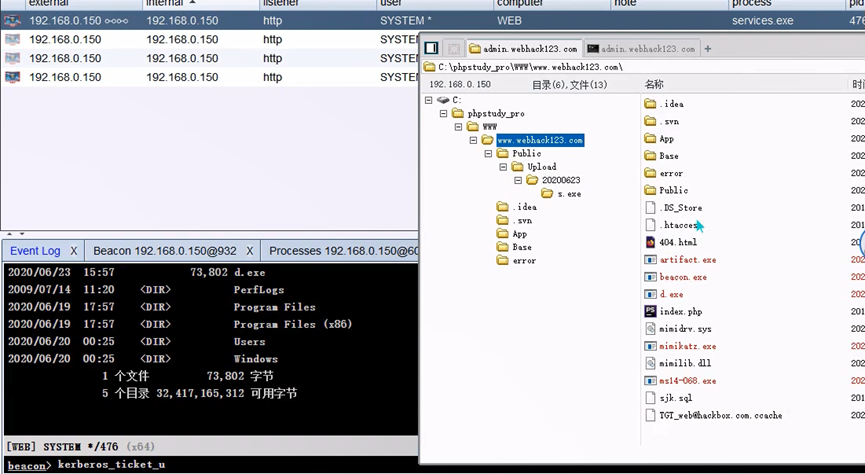The height and width of the screenshot is (474, 865).
Task: Select the mimidrv.sys file icon
Action: pos(650,329)
